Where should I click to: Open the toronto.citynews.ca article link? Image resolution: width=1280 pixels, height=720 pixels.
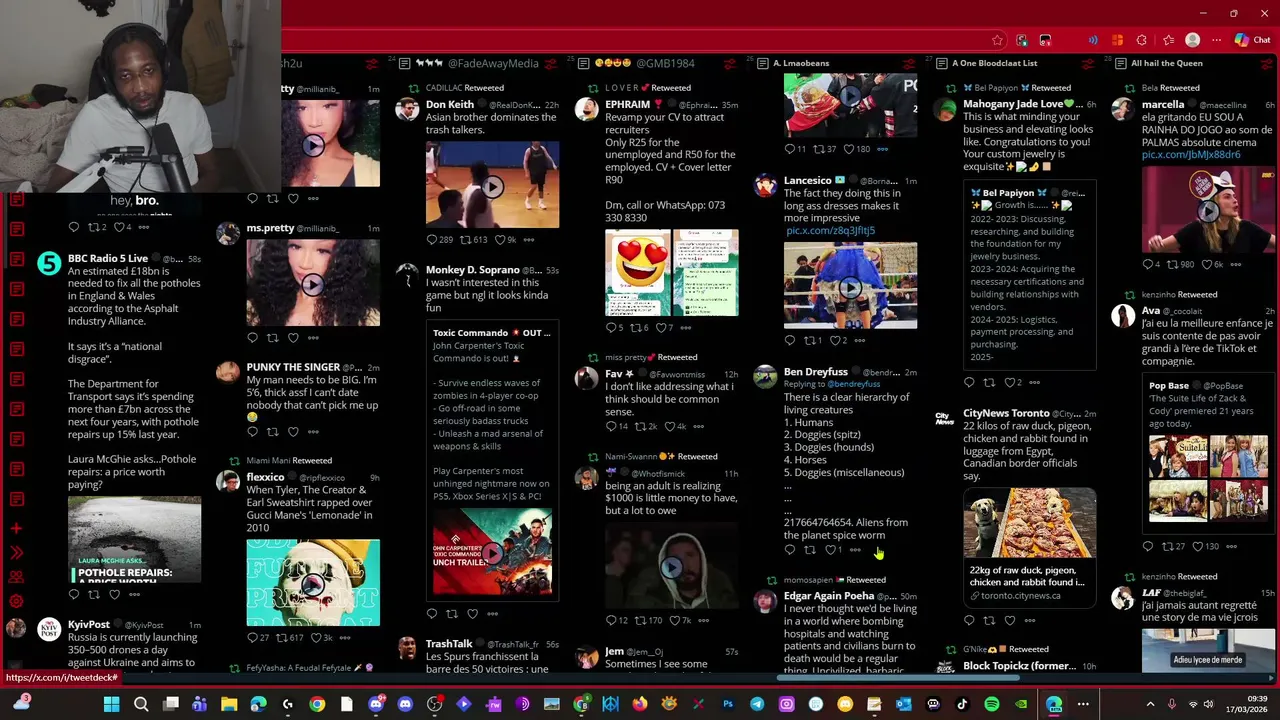pyautogui.click(x=1020, y=596)
